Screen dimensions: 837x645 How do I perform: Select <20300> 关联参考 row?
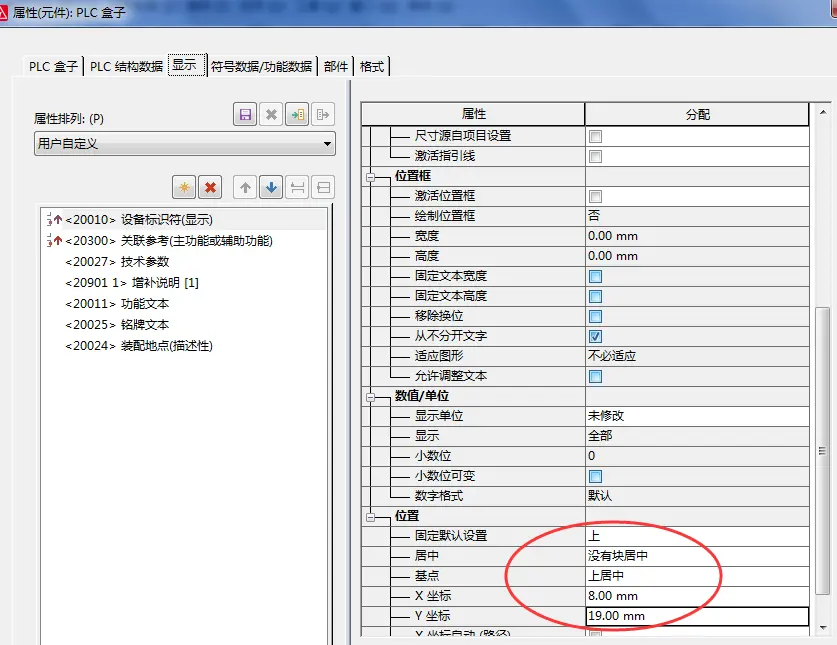185,241
